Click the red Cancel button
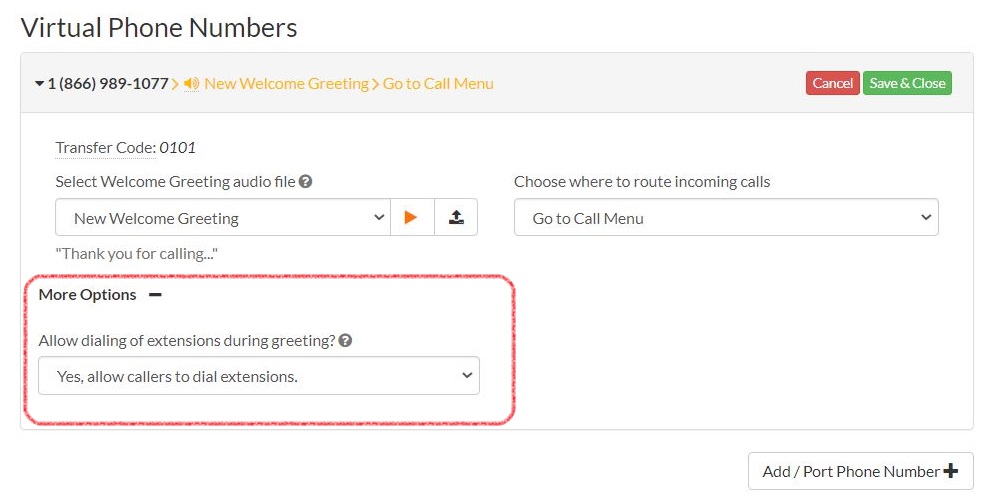This screenshot has height=498, width=982. point(832,83)
